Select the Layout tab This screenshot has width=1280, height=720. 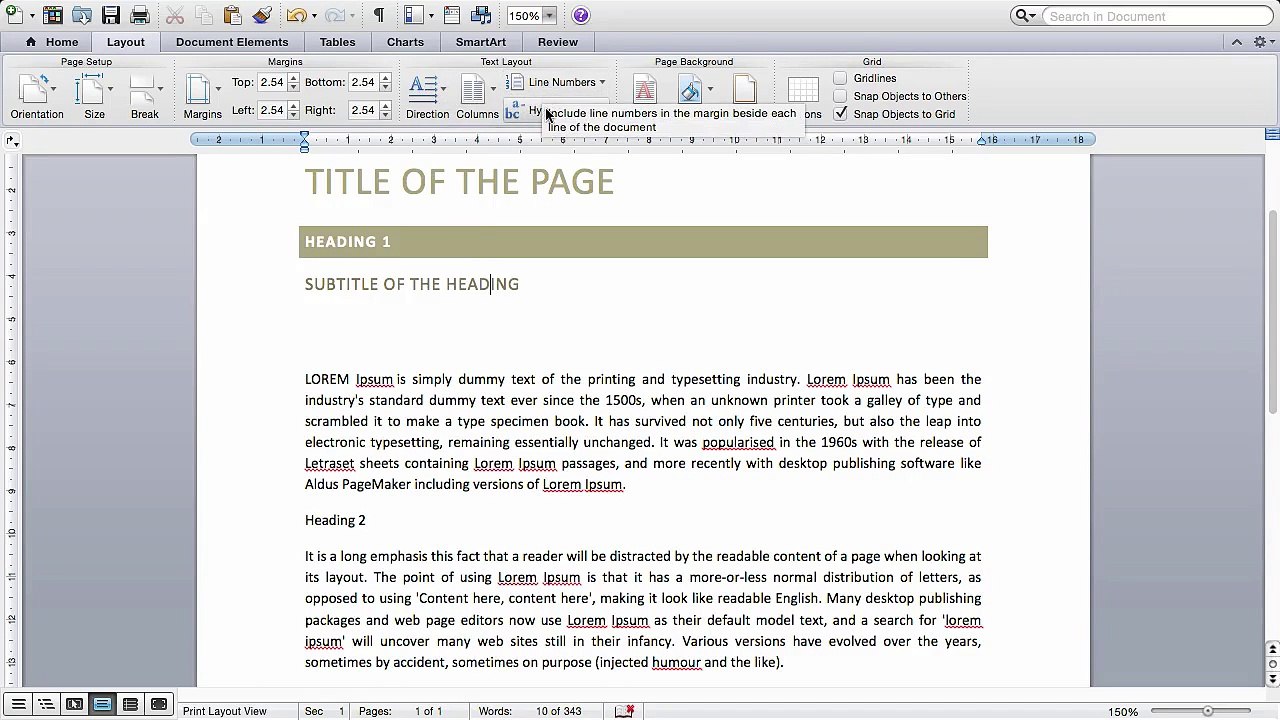tap(126, 42)
